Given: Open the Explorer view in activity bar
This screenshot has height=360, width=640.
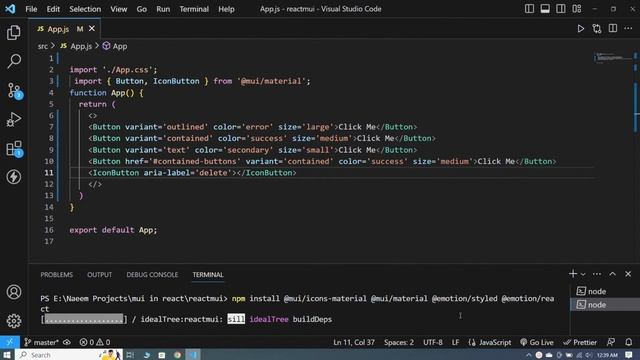Looking at the screenshot, I should 13,33.
